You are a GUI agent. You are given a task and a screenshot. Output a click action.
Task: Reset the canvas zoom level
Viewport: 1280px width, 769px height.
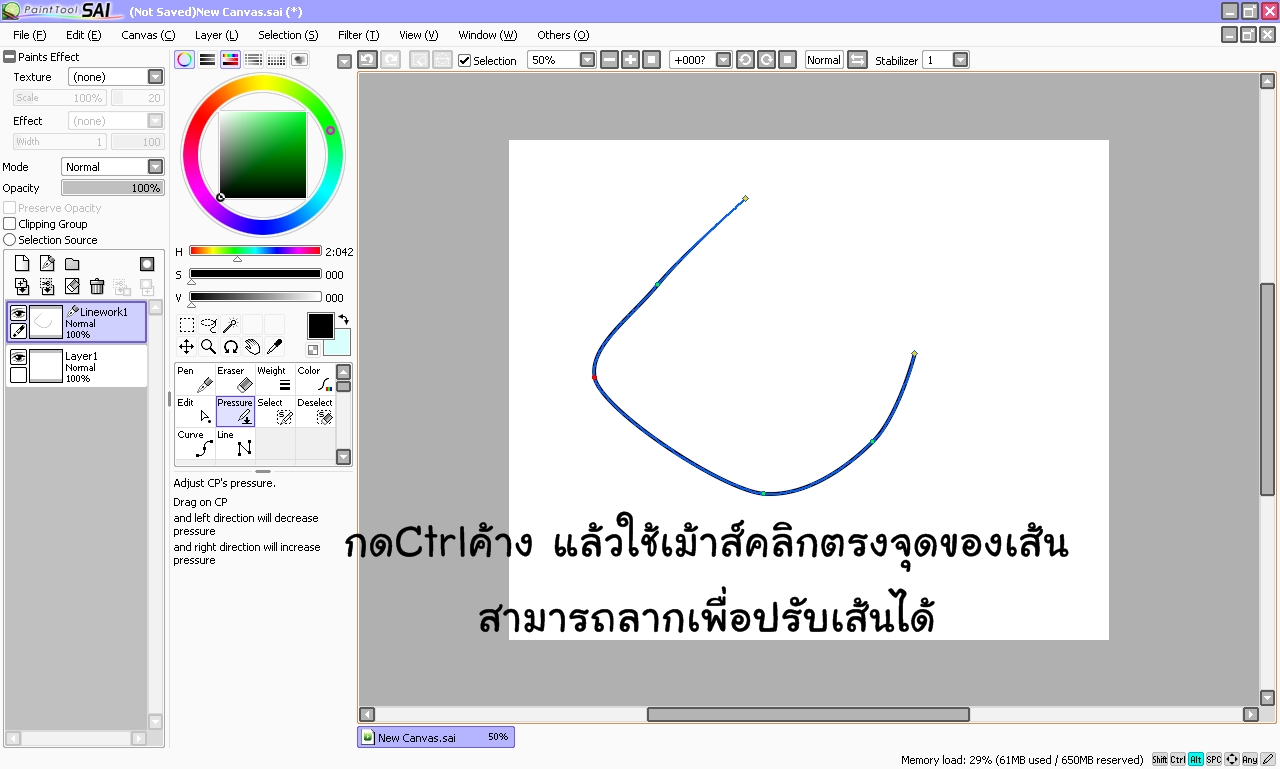(651, 60)
